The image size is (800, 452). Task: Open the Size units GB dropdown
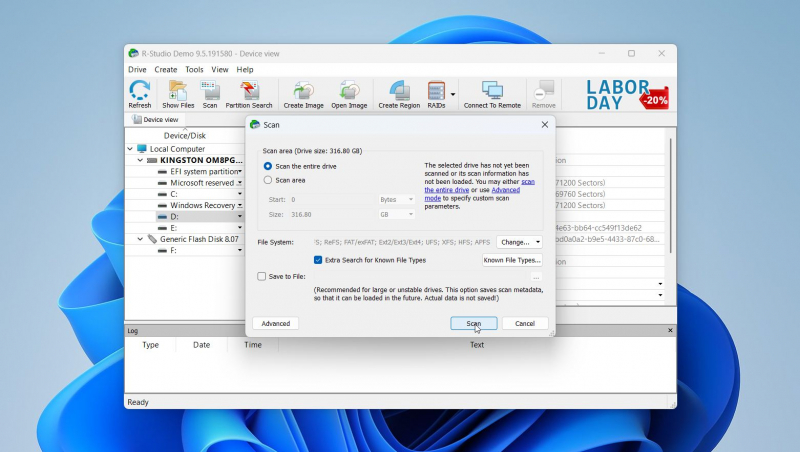[396, 214]
